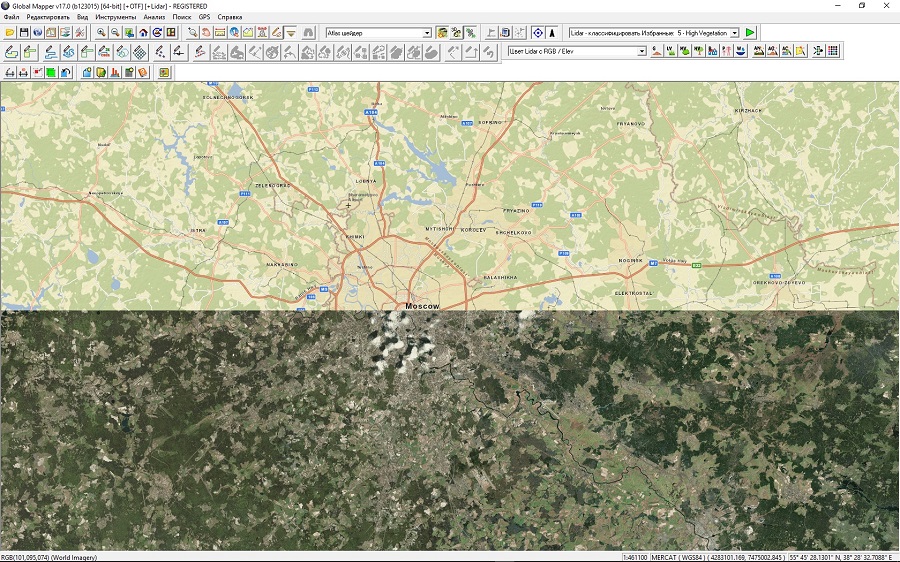
Task: Toggle the north arrow display button
Action: click(552, 33)
